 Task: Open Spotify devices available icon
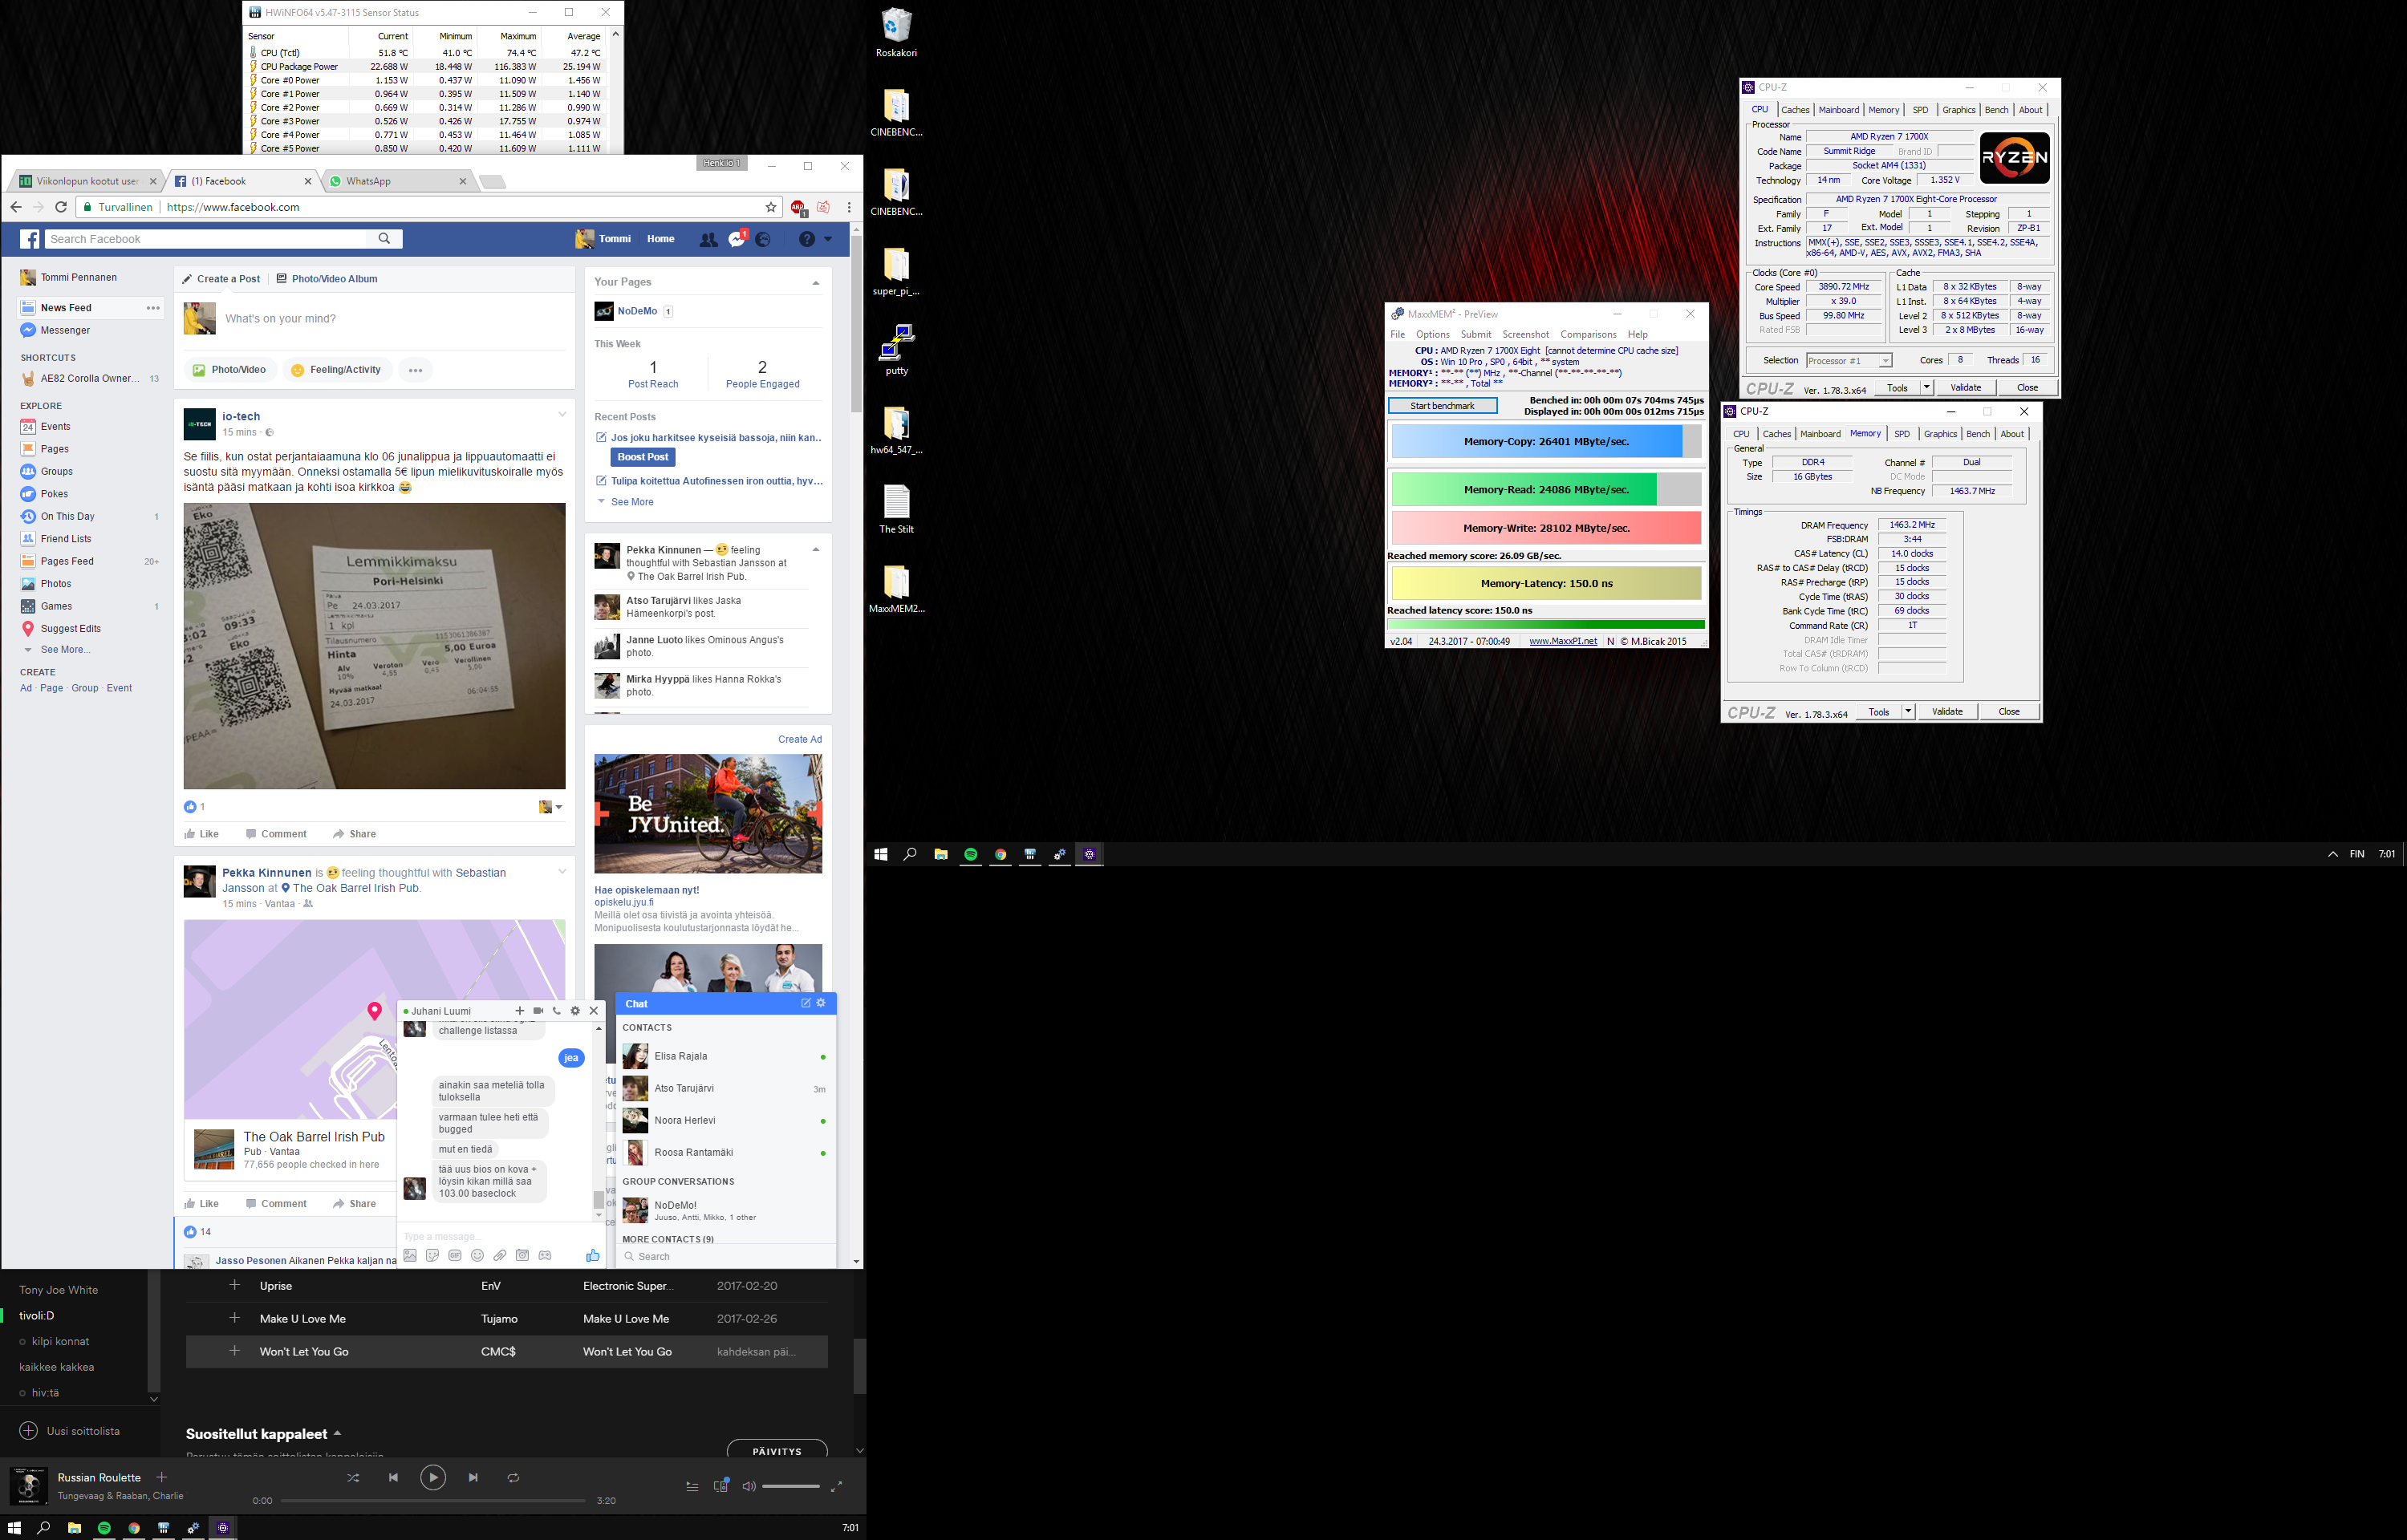point(721,1485)
